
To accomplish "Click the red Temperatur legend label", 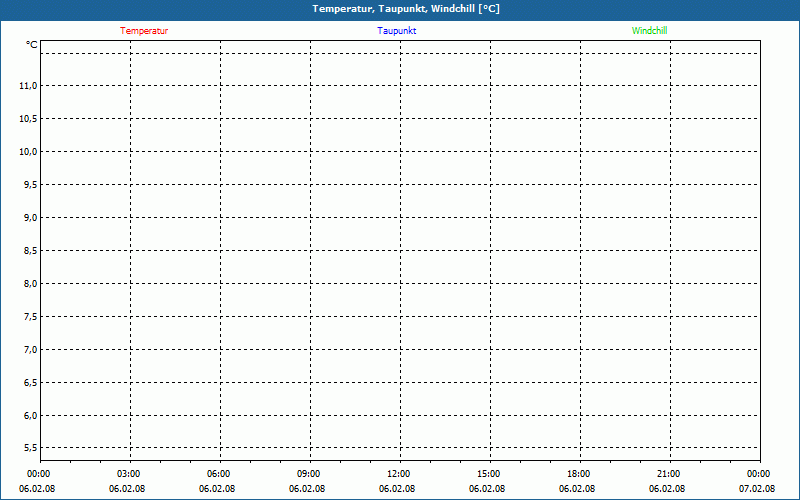I will 144,31.
